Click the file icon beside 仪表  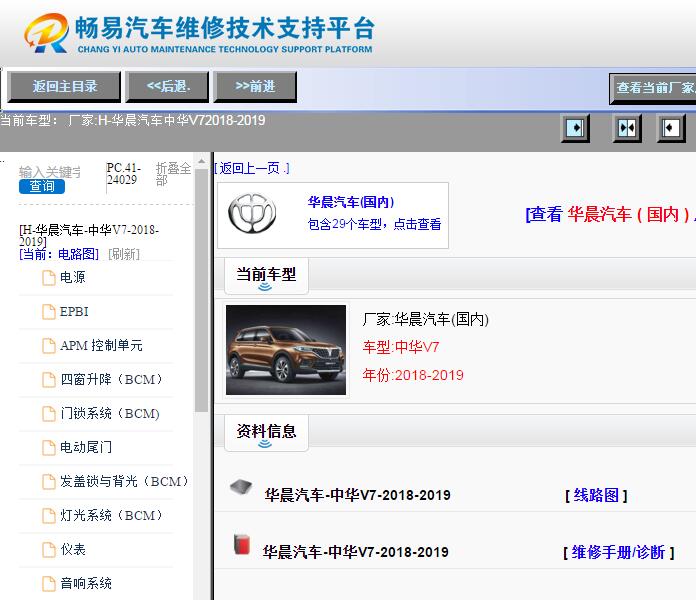point(48,549)
